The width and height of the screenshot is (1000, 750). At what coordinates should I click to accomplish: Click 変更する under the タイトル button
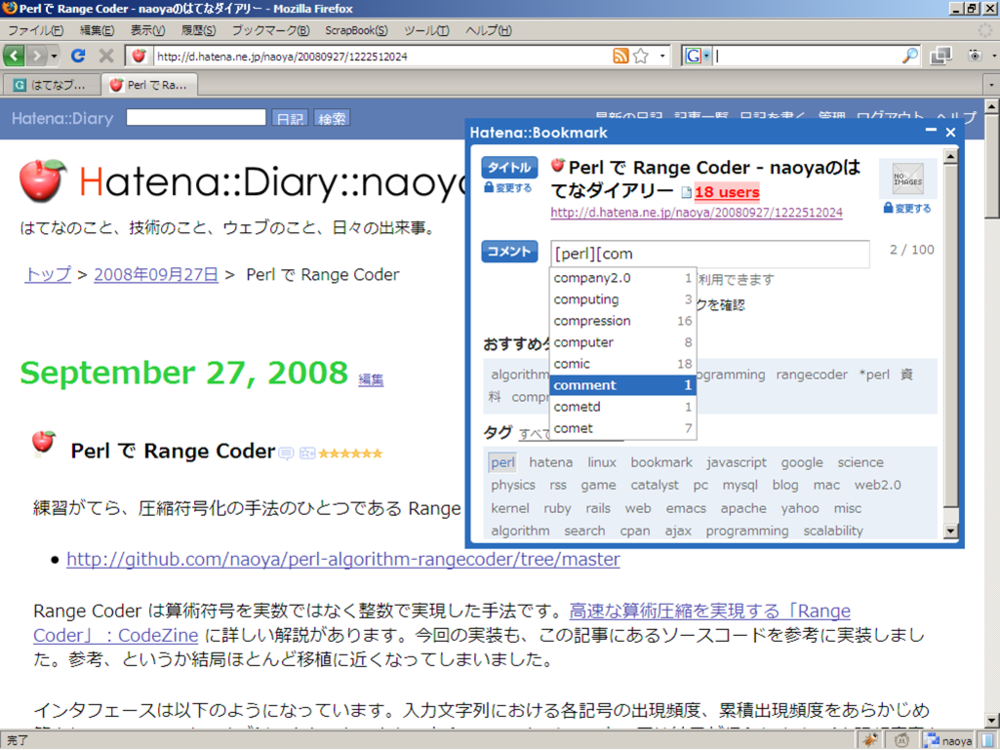point(508,188)
